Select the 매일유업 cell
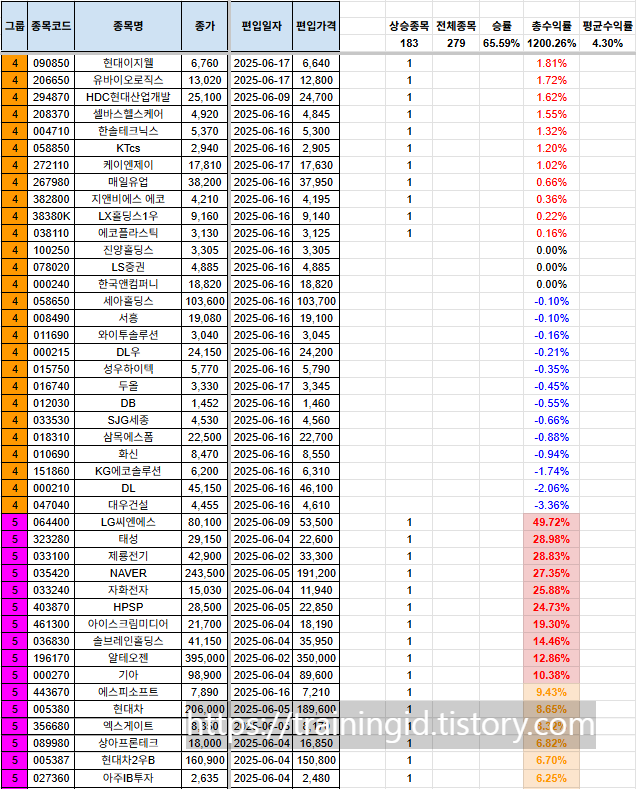636x789 pixels. 128,182
